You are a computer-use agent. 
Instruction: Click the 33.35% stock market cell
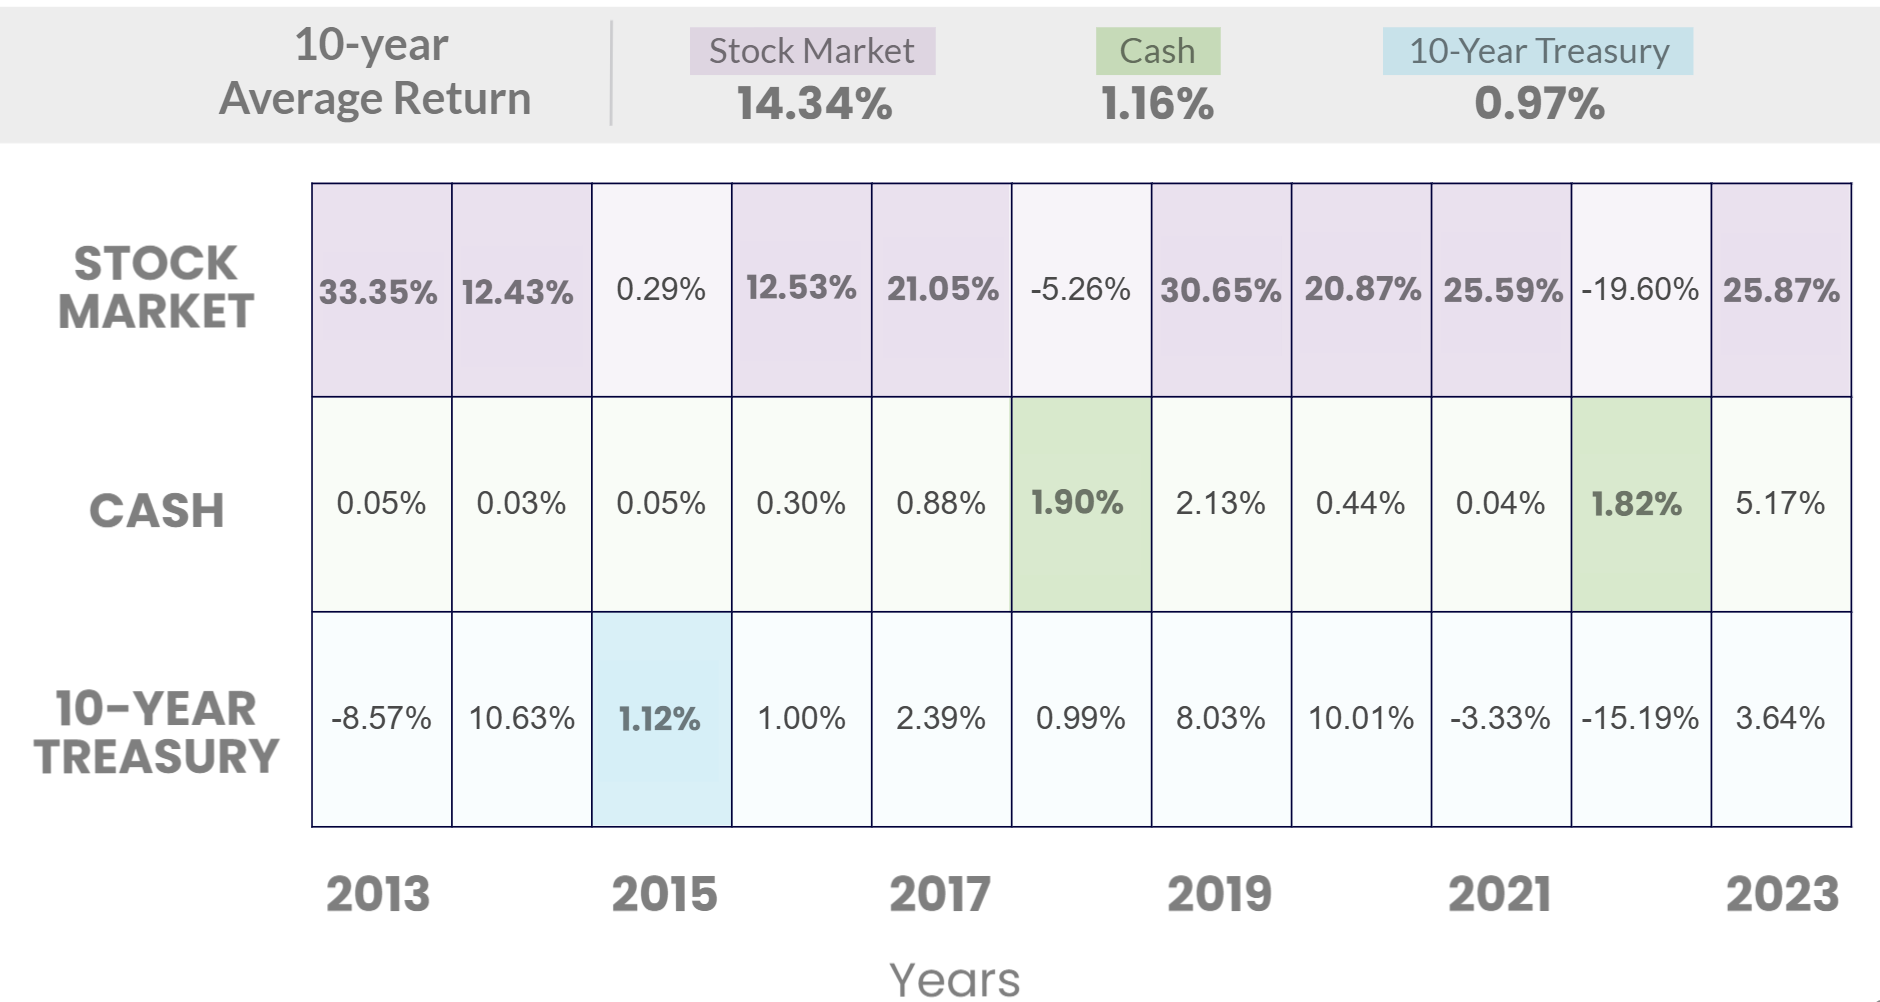click(378, 291)
